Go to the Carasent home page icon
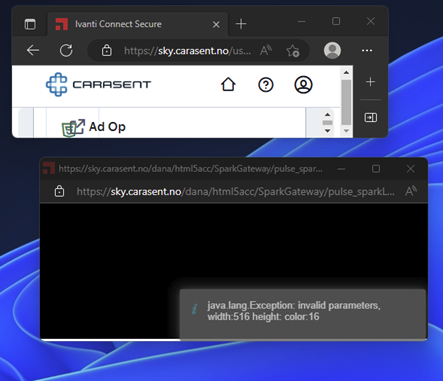The height and width of the screenshot is (381, 443). 228,84
